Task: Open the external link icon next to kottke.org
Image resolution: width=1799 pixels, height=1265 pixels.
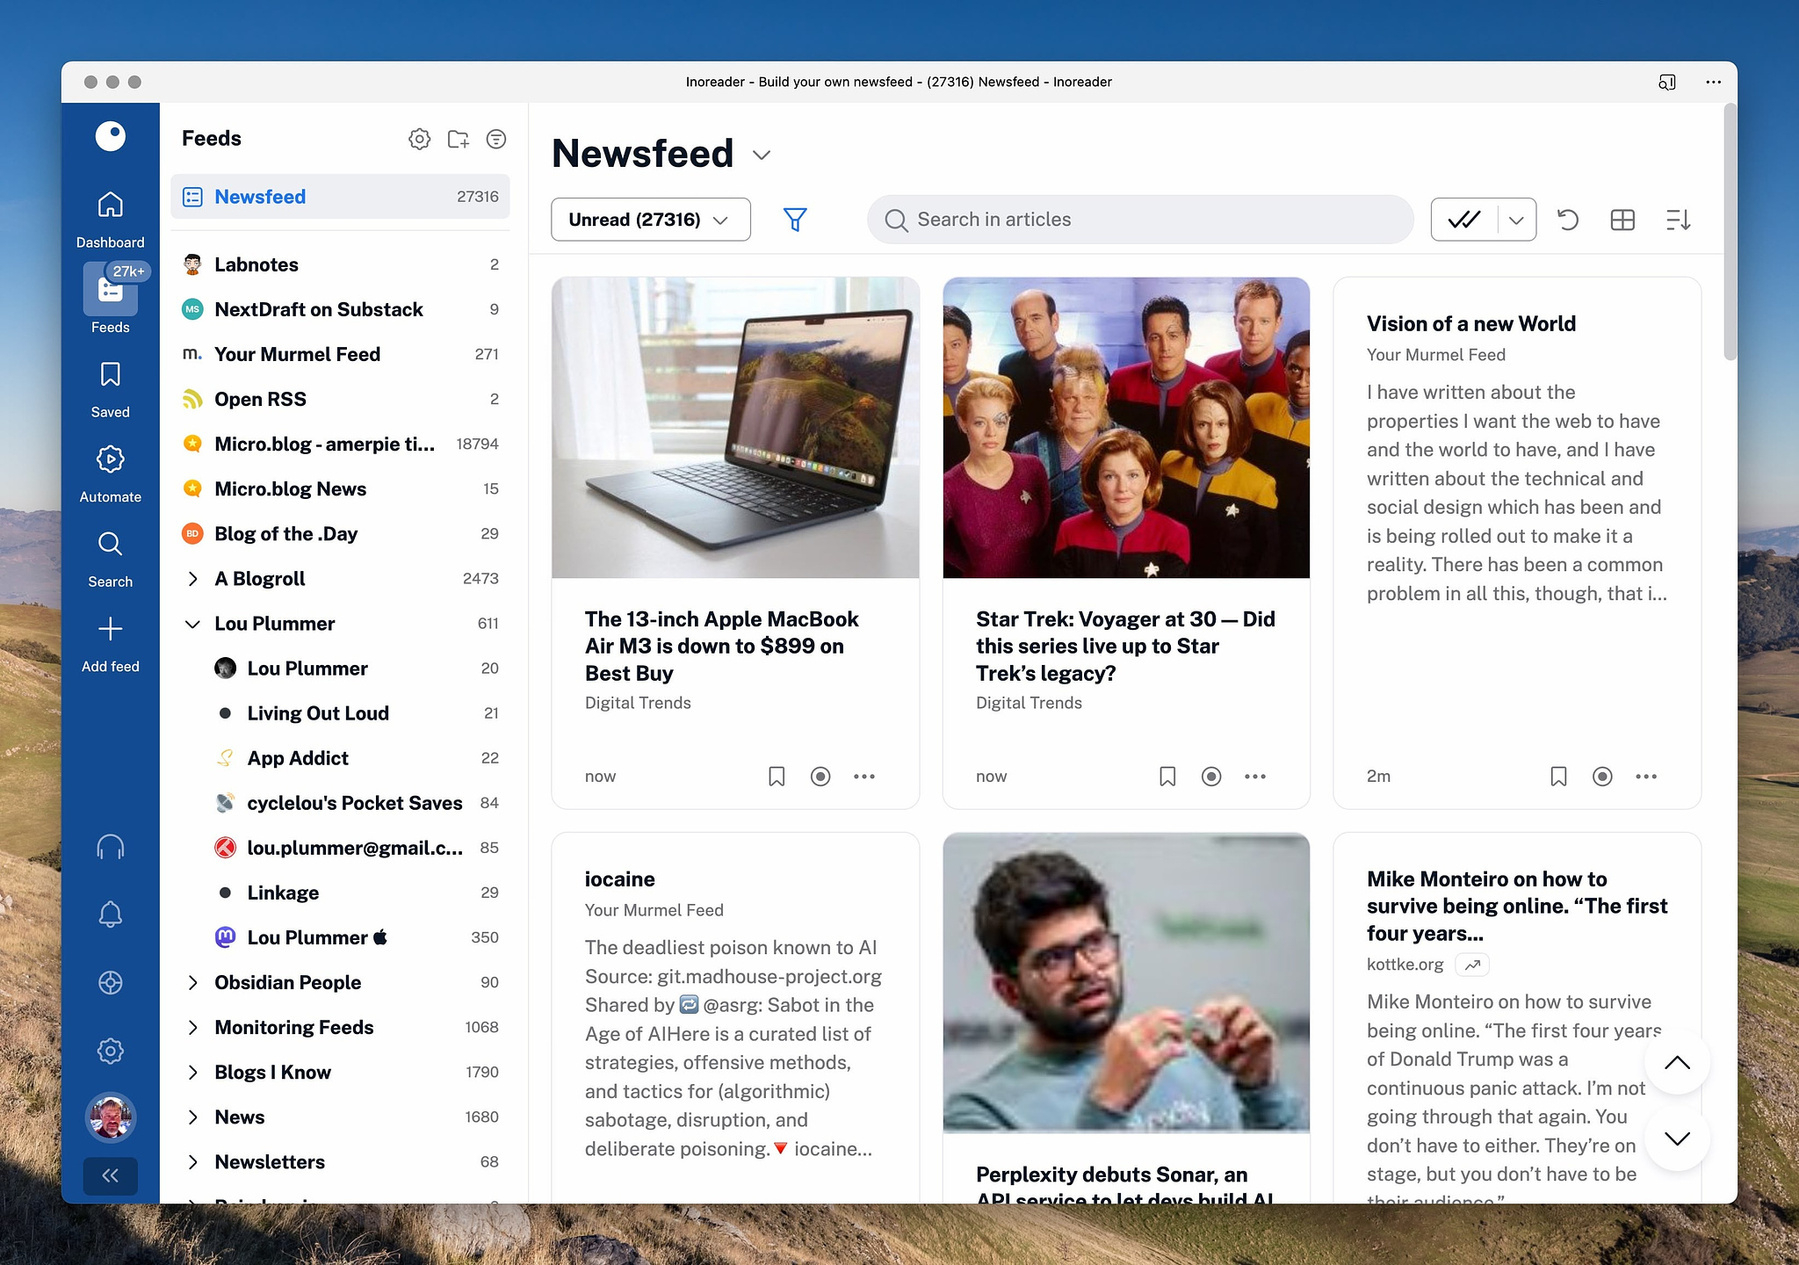Action: tap(1472, 965)
